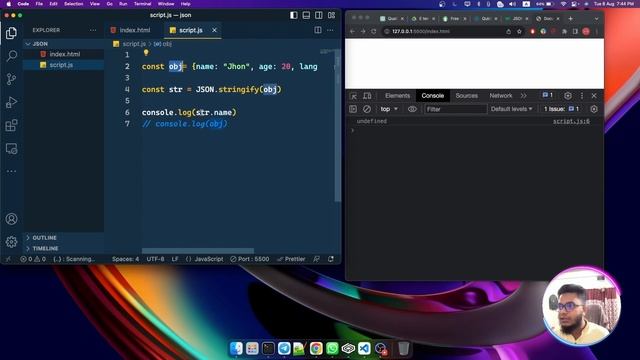Open the Default levels dropdown
Screen dimensions: 640x360
point(511,109)
